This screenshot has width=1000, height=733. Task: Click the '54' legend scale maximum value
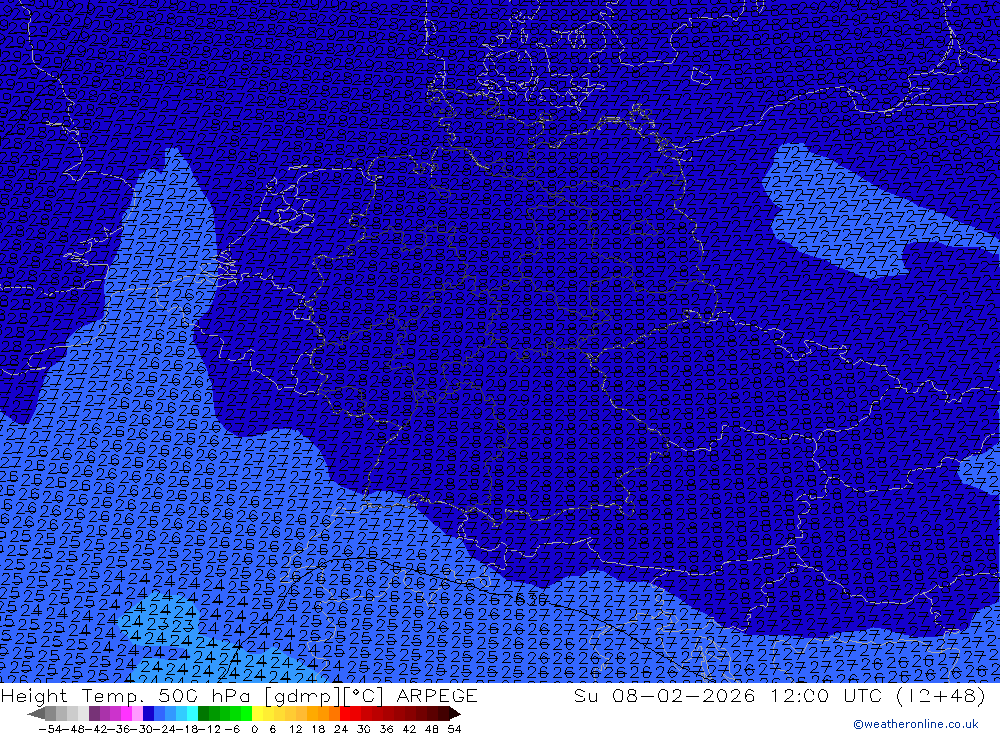[454, 729]
